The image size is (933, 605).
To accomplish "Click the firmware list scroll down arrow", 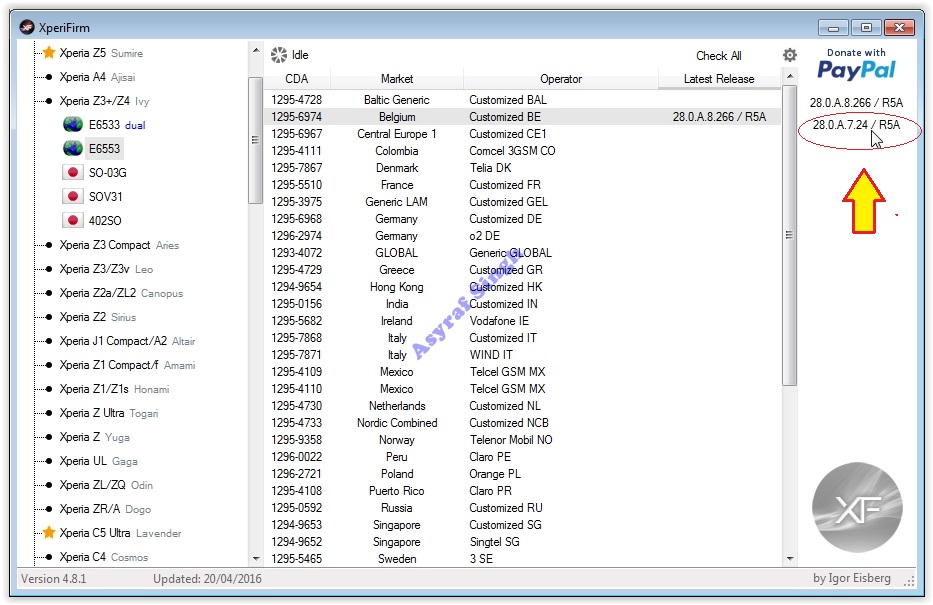I will pos(790,559).
